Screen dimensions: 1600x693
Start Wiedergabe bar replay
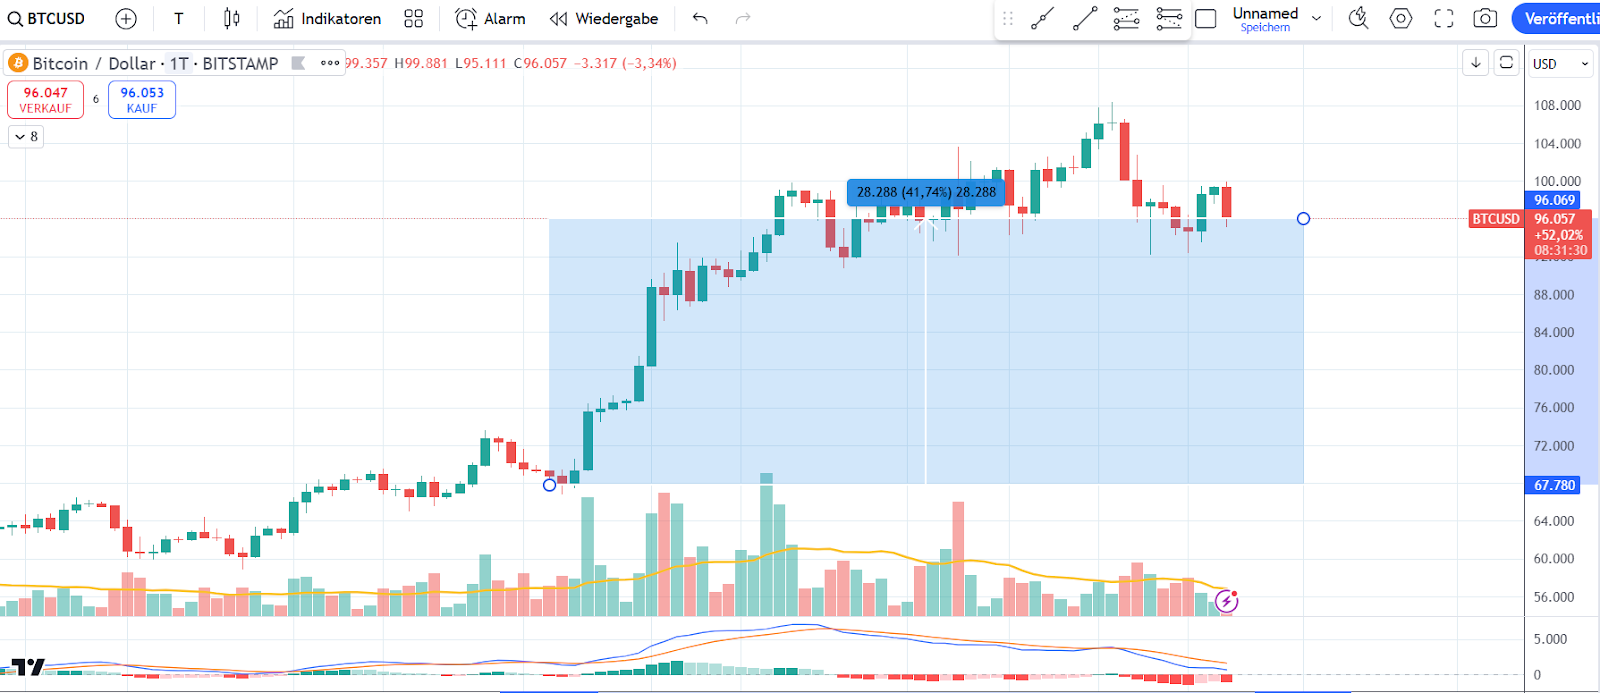pyautogui.click(x=604, y=18)
